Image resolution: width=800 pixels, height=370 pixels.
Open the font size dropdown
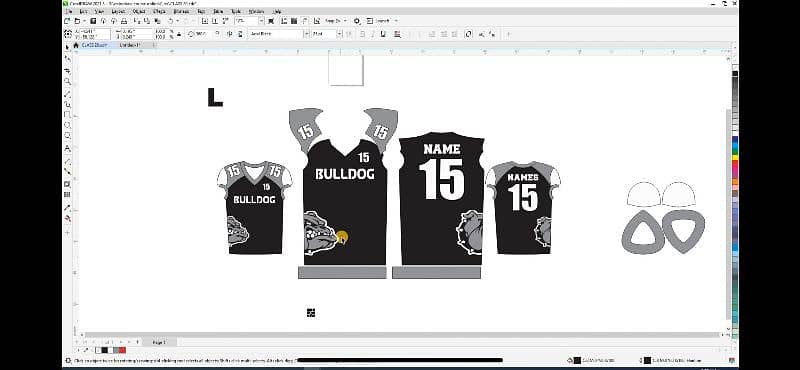click(x=339, y=34)
